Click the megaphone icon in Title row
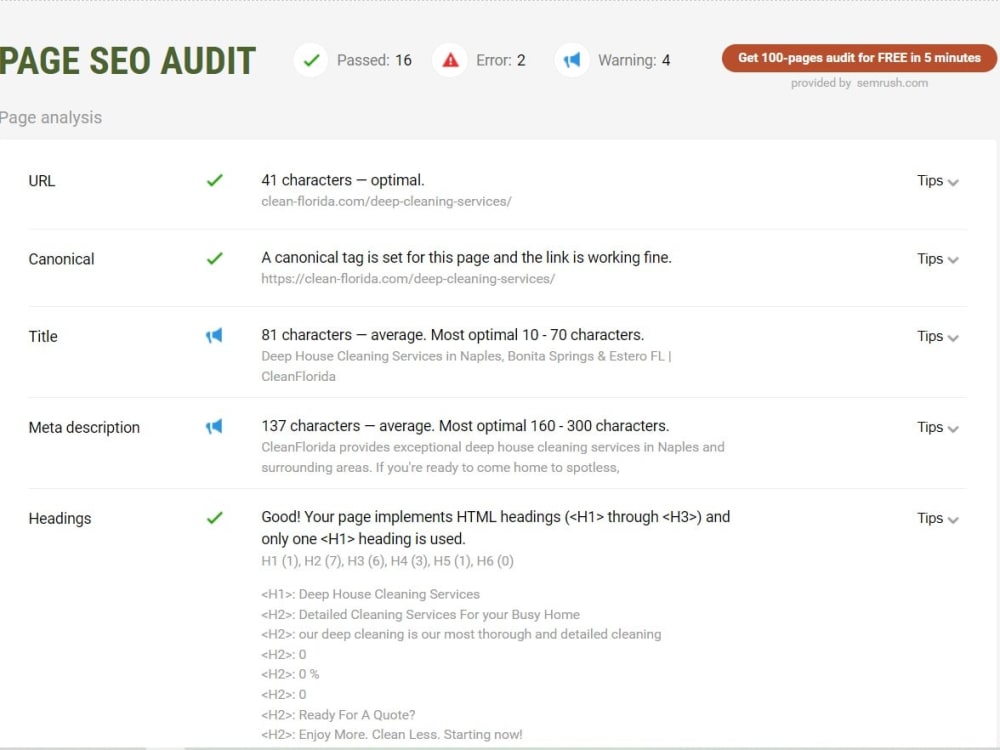The height and width of the screenshot is (750, 1000). (x=214, y=335)
